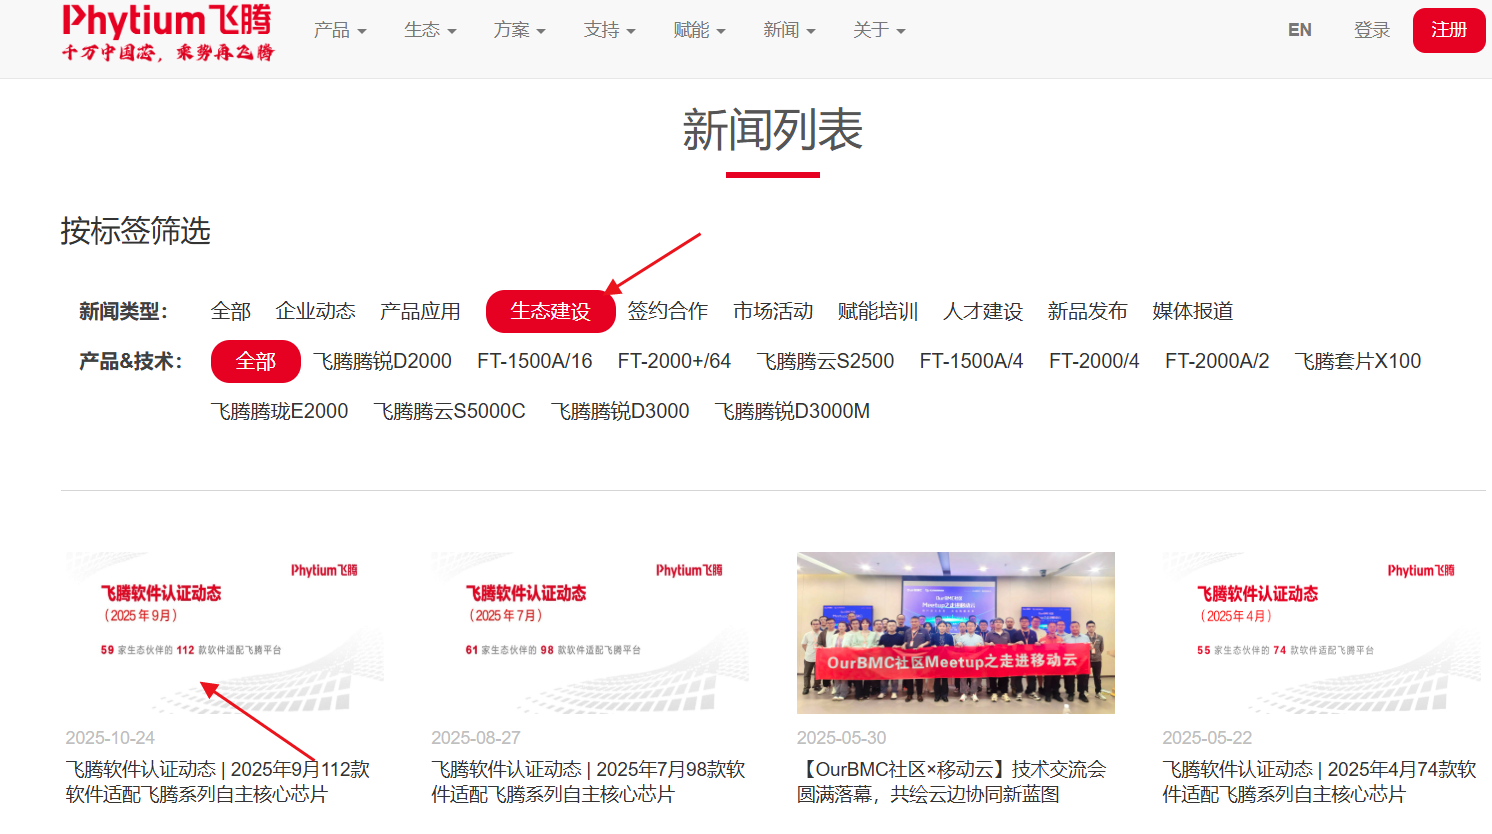Filter news by 签约合作
The width and height of the screenshot is (1492, 834).
[x=668, y=311]
